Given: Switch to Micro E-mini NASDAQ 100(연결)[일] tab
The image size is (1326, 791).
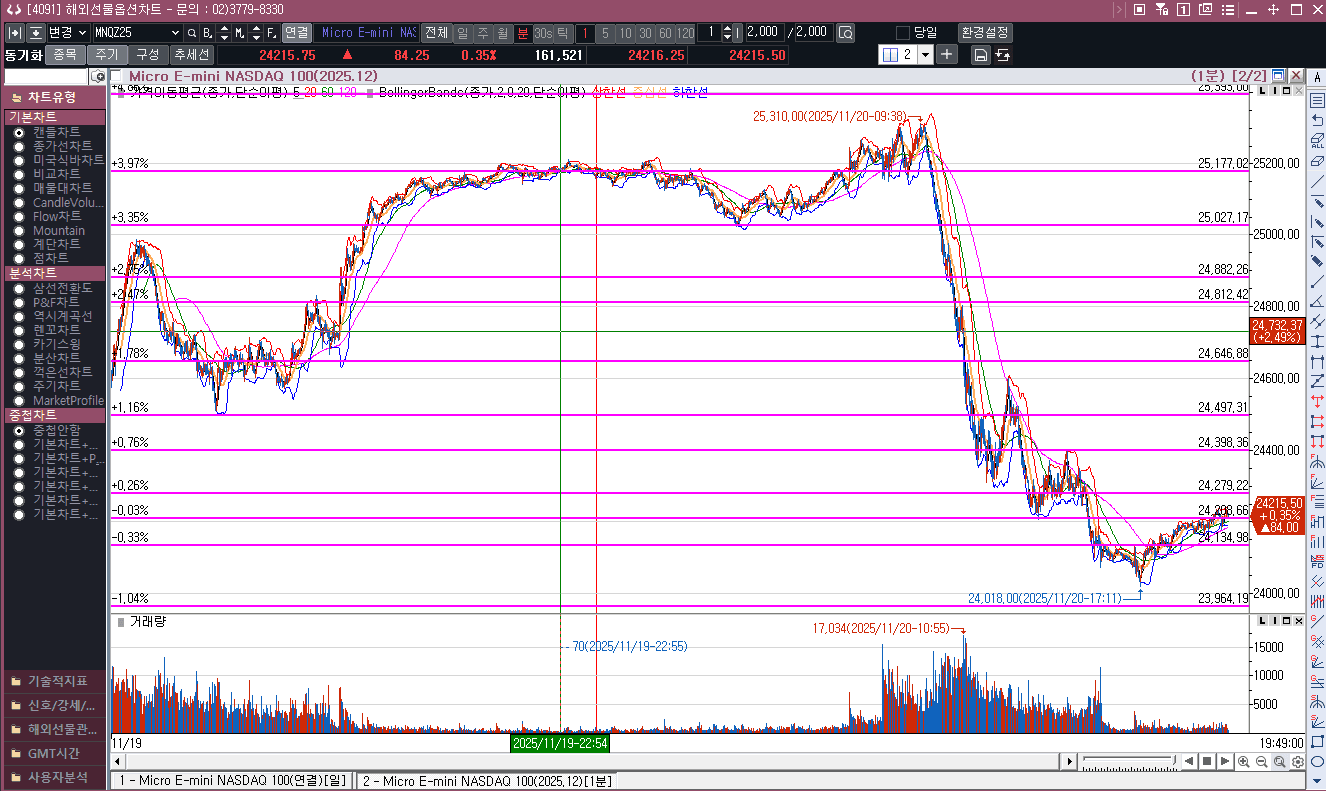Looking at the screenshot, I should 231,780.
